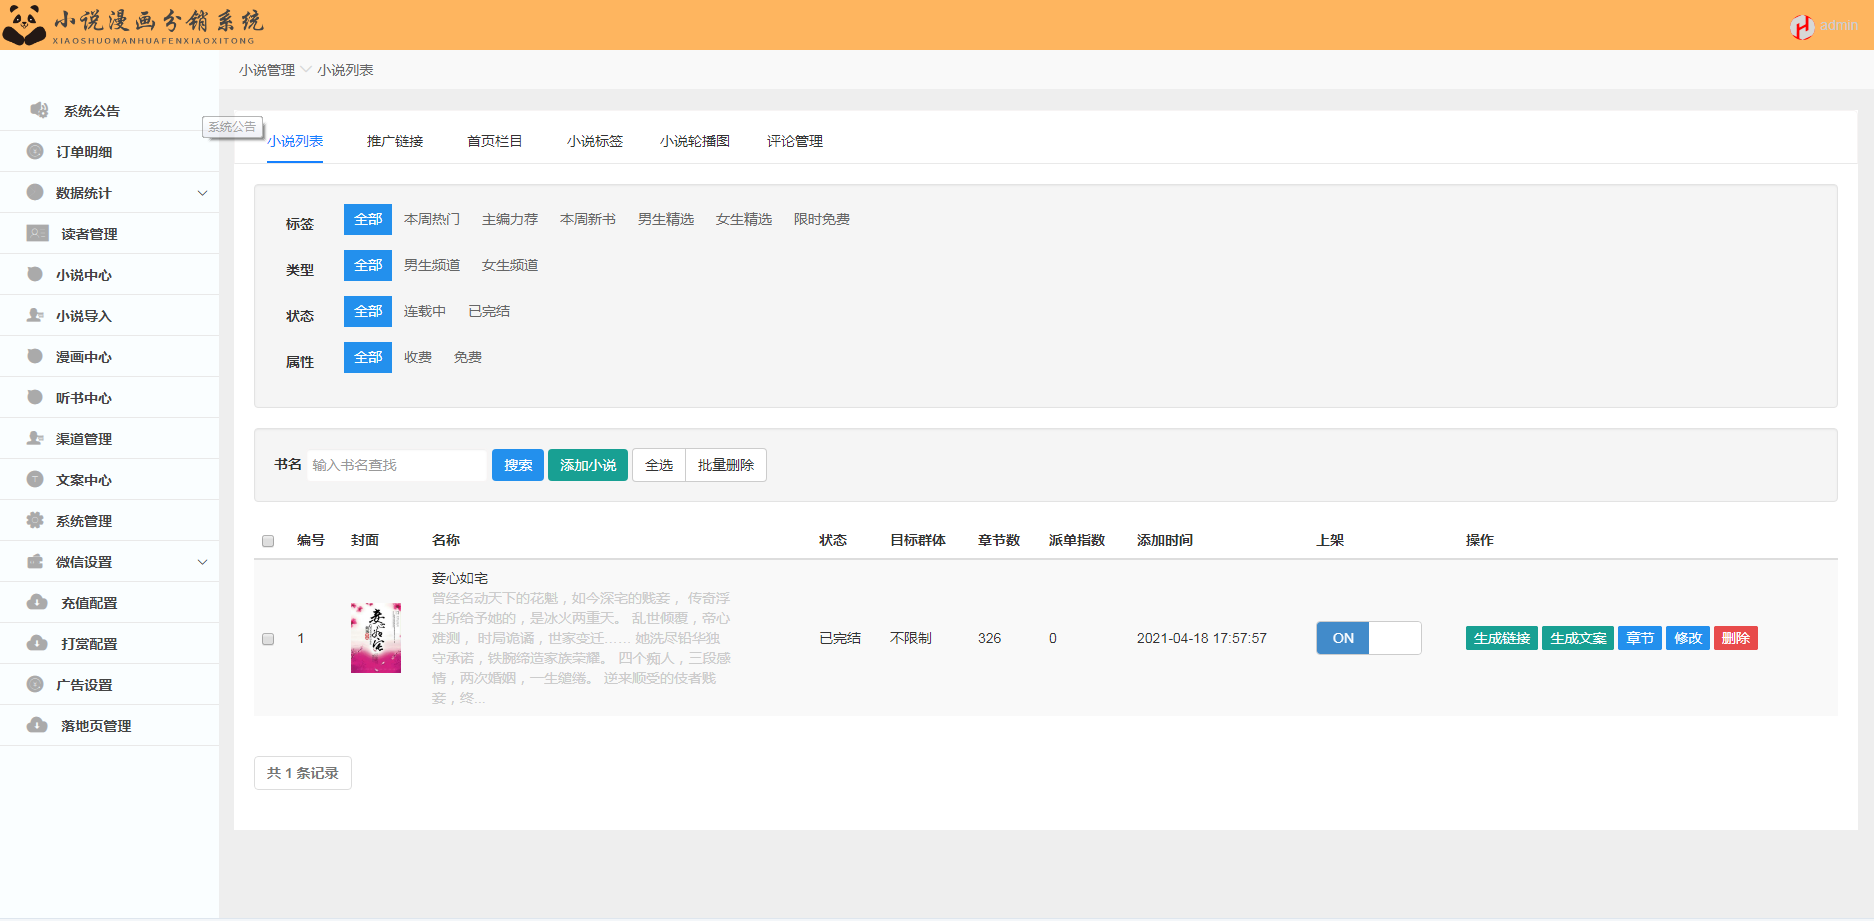
Task: Click the panda logo in header
Action: click(24, 25)
